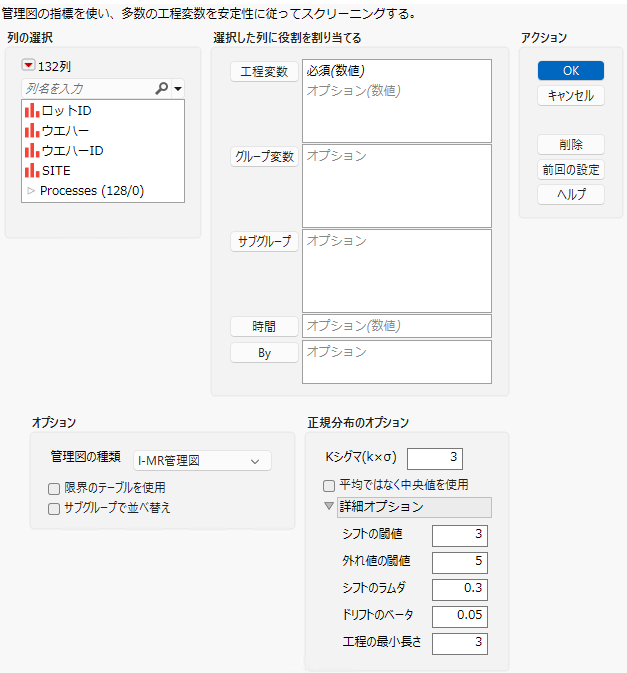
Task: Open the dropdown arrow next to search icon
Action: (178, 89)
